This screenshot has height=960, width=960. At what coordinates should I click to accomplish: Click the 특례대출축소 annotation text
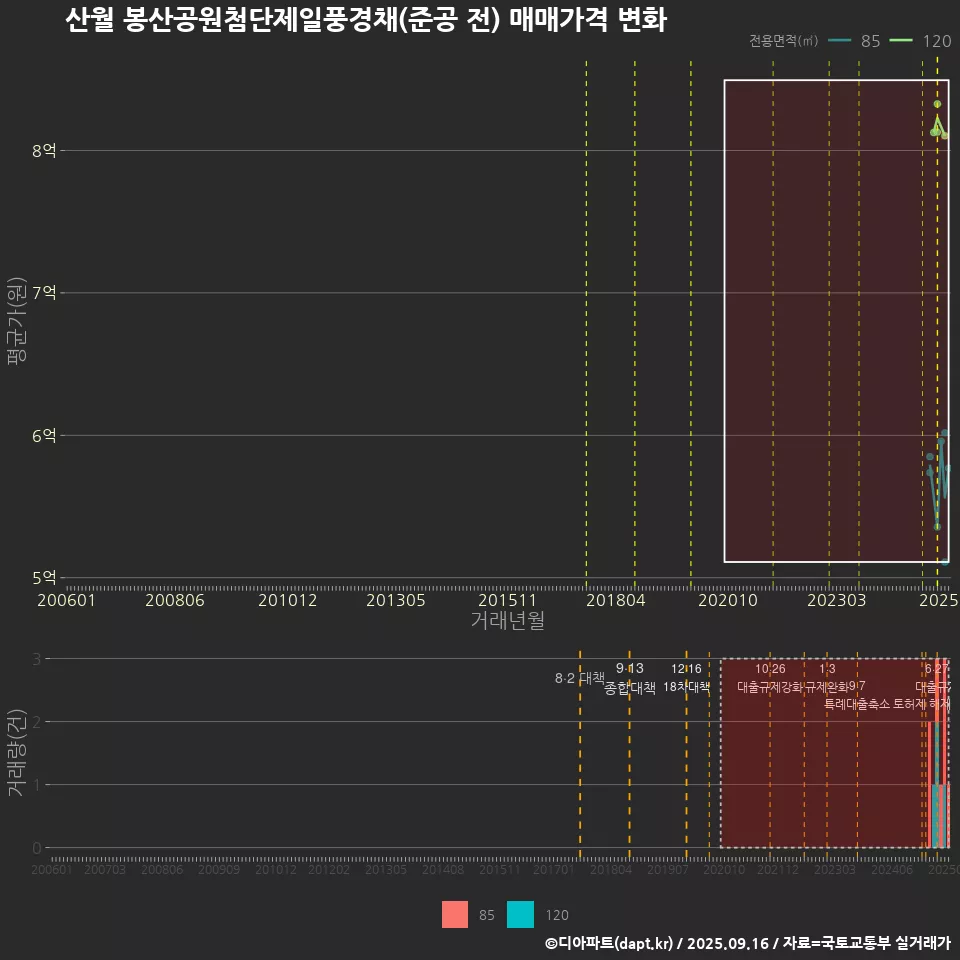coord(857,704)
